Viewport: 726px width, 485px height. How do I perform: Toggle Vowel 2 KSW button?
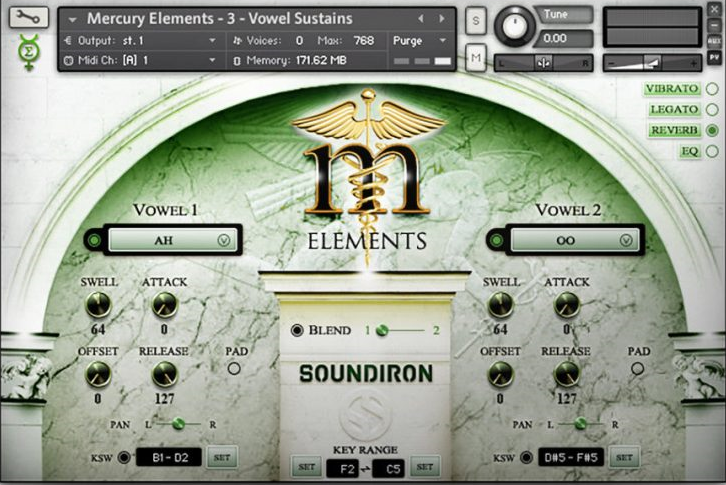point(526,458)
